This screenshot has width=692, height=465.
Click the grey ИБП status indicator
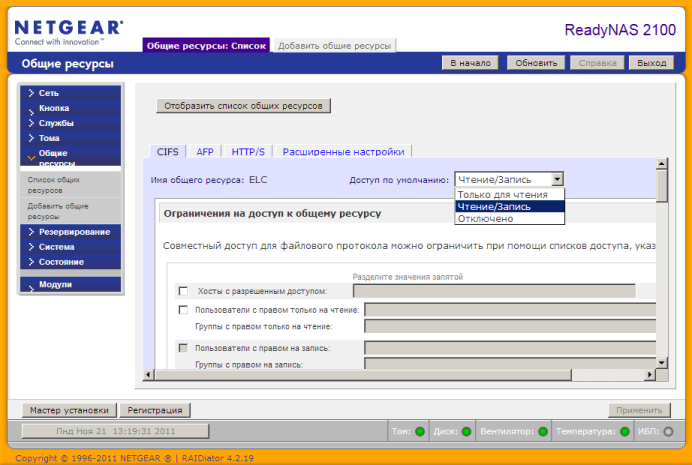669,431
